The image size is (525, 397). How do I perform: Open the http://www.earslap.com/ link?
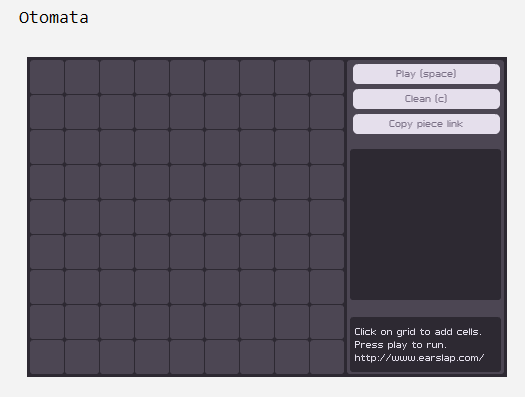419,358
